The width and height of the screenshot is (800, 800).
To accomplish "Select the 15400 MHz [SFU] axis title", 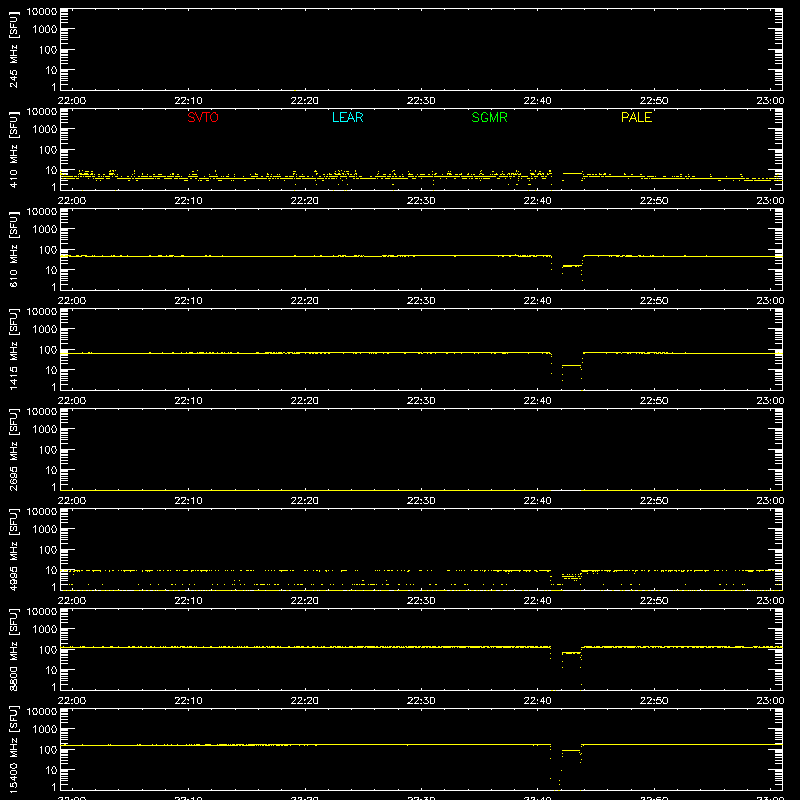I will pyautogui.click(x=14, y=749).
